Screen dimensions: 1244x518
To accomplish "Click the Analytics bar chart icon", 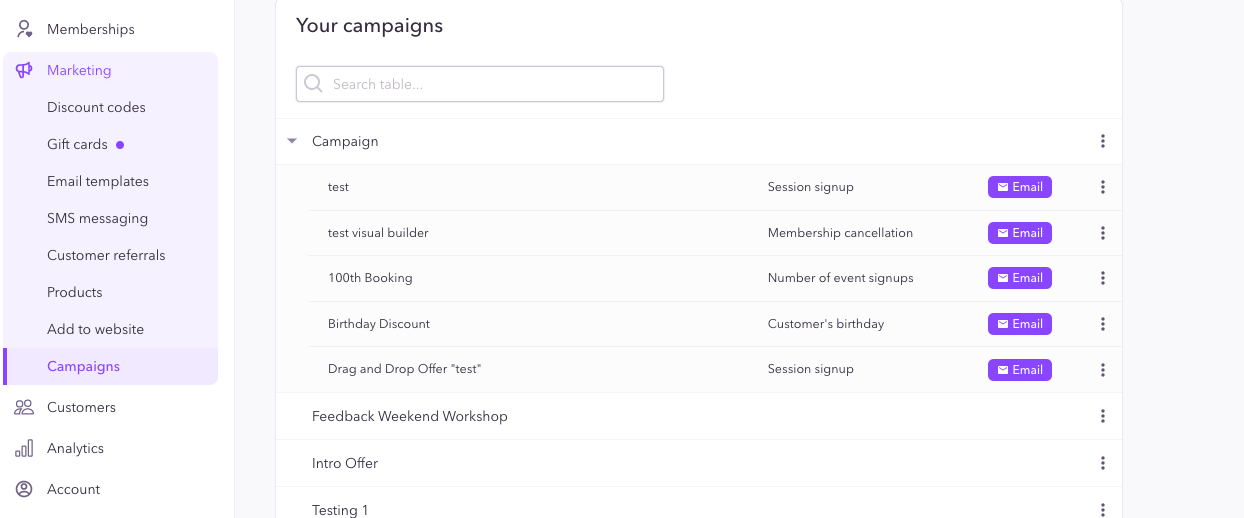I will coord(24,448).
